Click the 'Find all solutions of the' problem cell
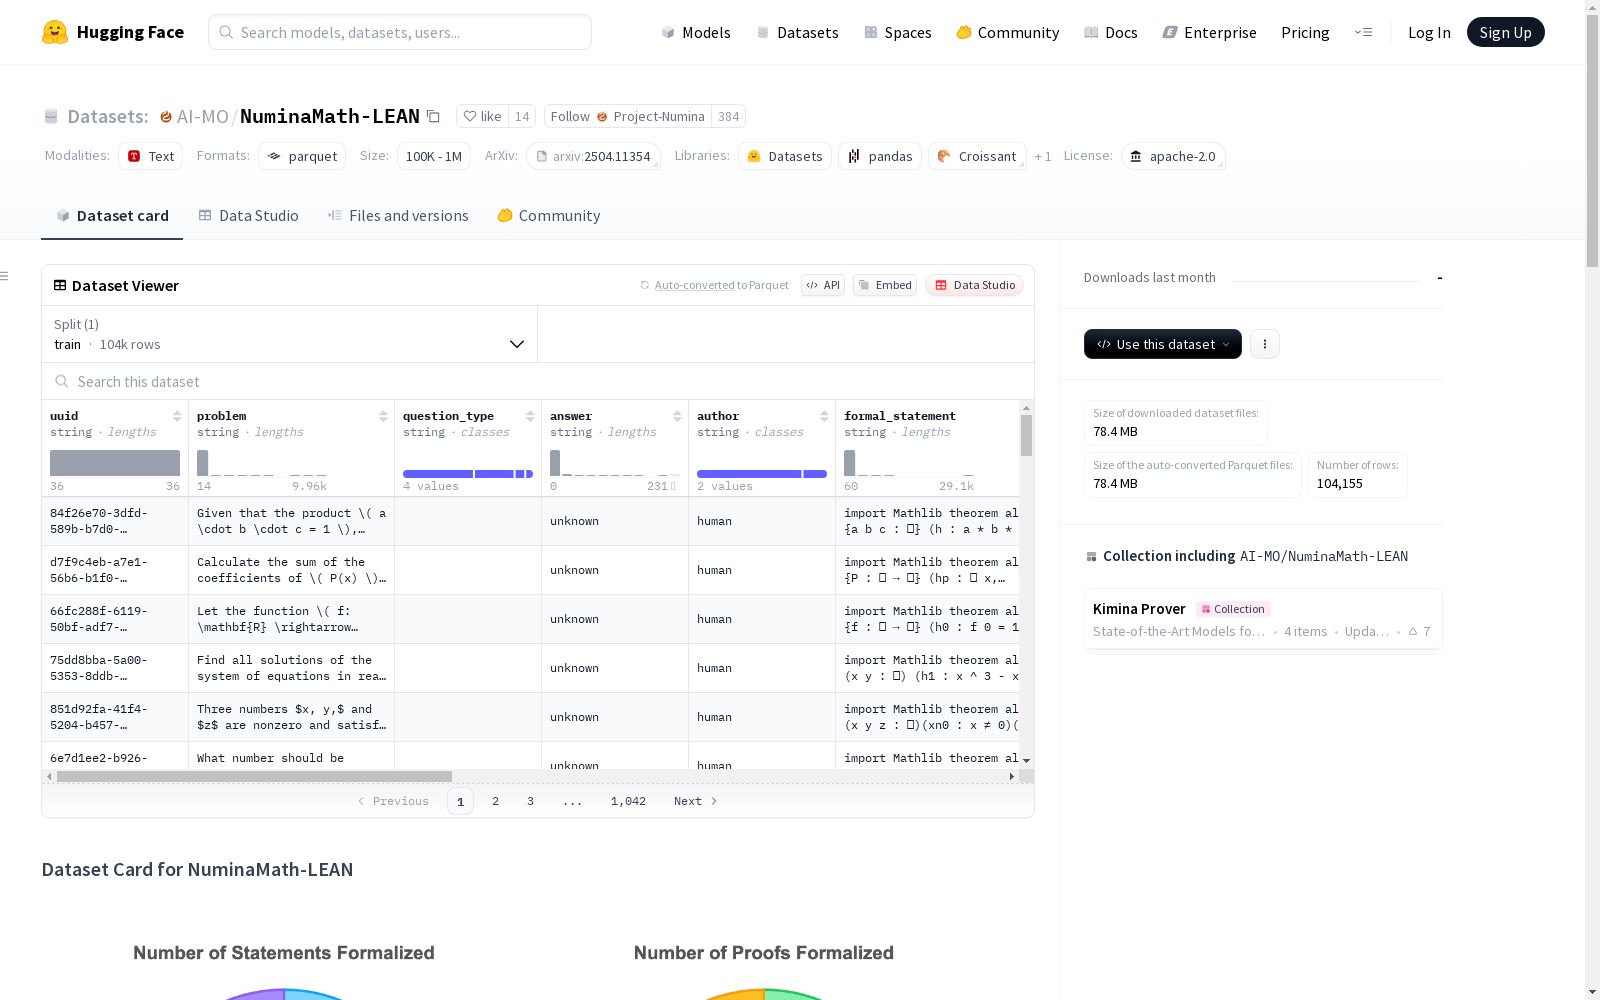The image size is (1600, 1000). pyautogui.click(x=291, y=668)
